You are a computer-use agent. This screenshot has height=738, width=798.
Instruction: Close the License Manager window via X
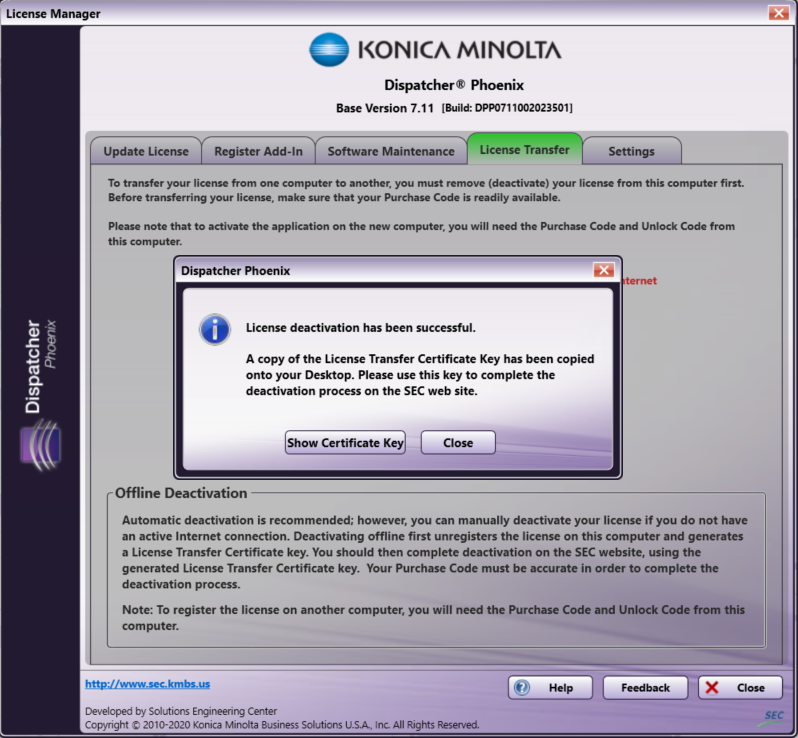(779, 13)
